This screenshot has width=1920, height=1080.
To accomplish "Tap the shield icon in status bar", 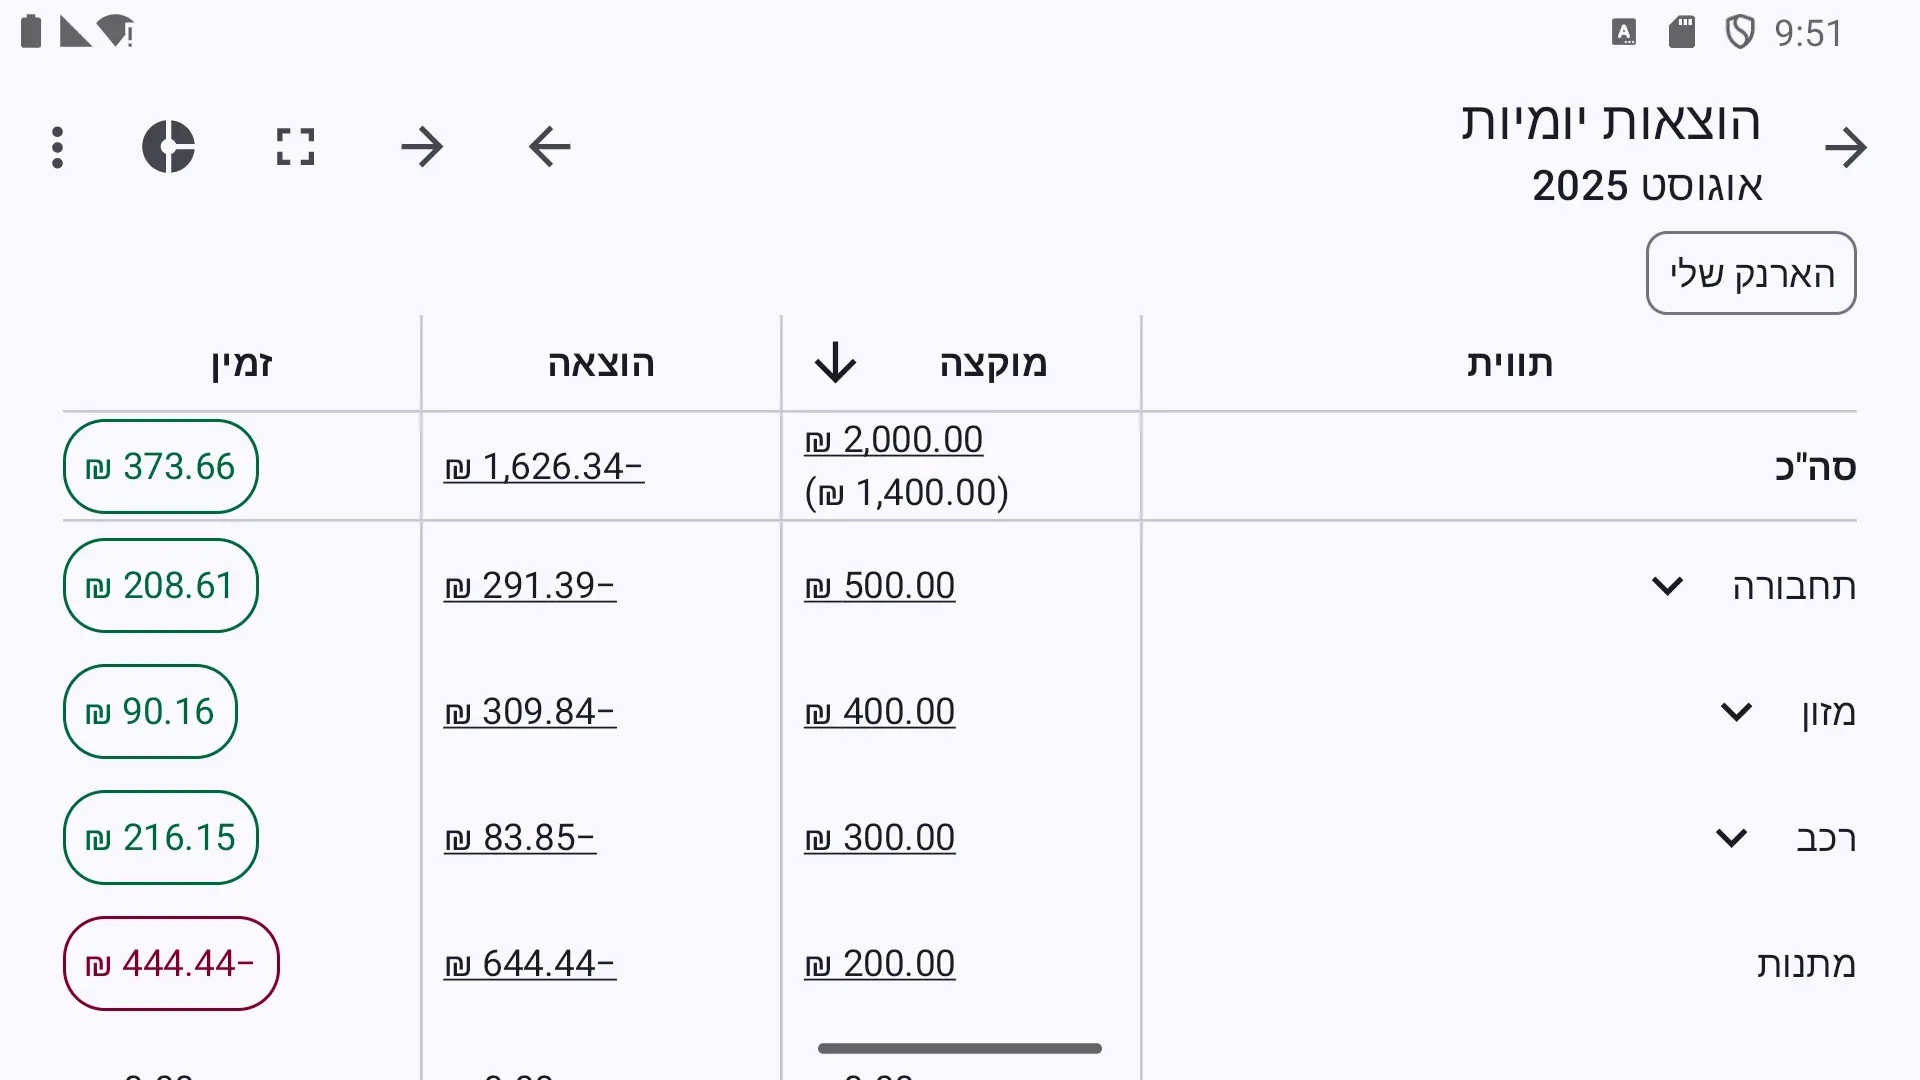I will pyautogui.click(x=1740, y=32).
